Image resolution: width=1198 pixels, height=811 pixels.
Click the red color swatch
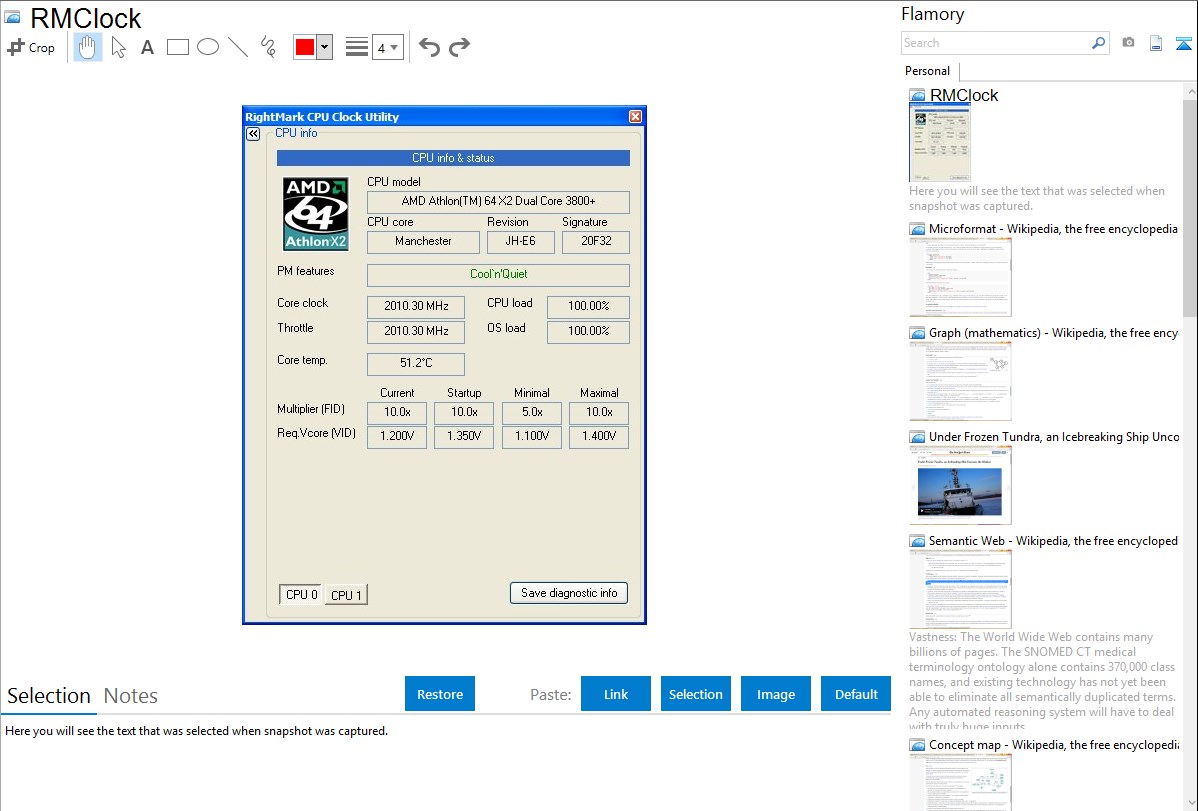point(305,47)
